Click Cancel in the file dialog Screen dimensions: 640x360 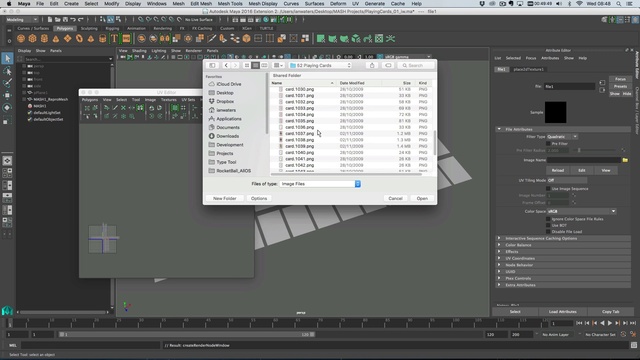click(395, 198)
